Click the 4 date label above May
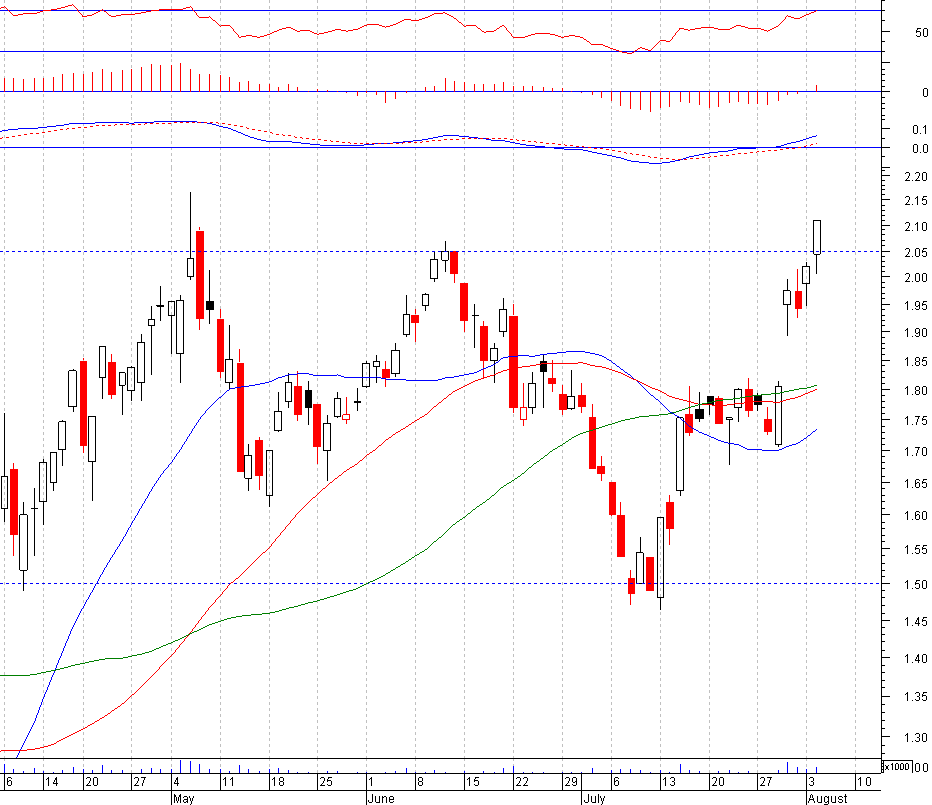 coord(176,782)
